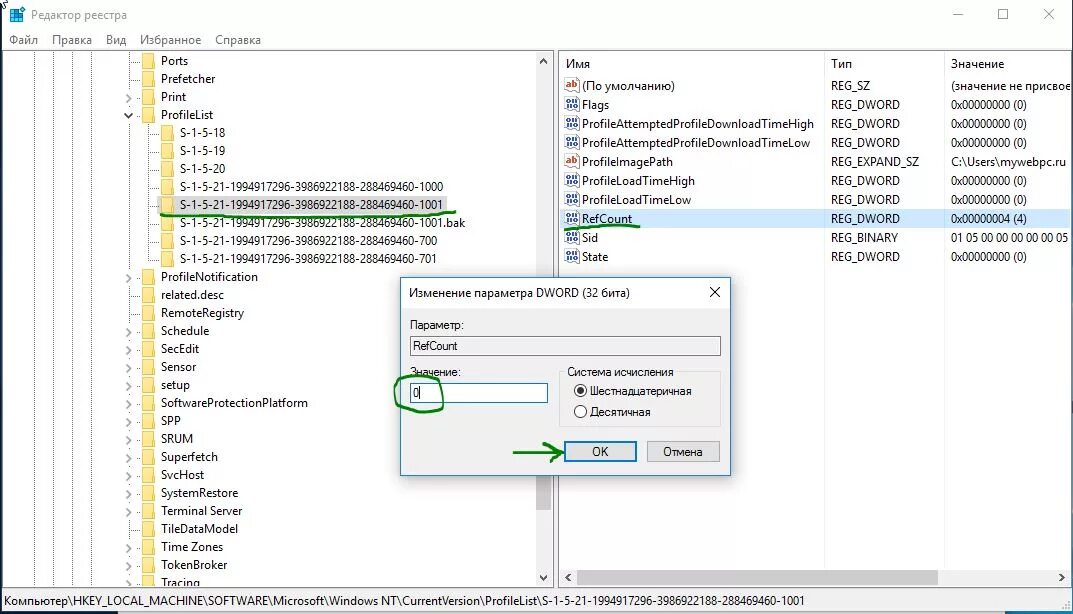
Task: Select the key ending in 460-700
Action: [309, 240]
